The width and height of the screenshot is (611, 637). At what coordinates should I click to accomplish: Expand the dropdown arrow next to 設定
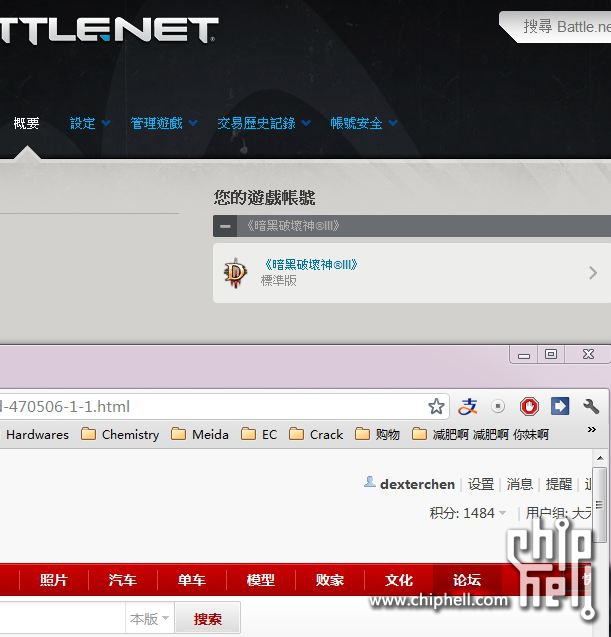click(106, 122)
